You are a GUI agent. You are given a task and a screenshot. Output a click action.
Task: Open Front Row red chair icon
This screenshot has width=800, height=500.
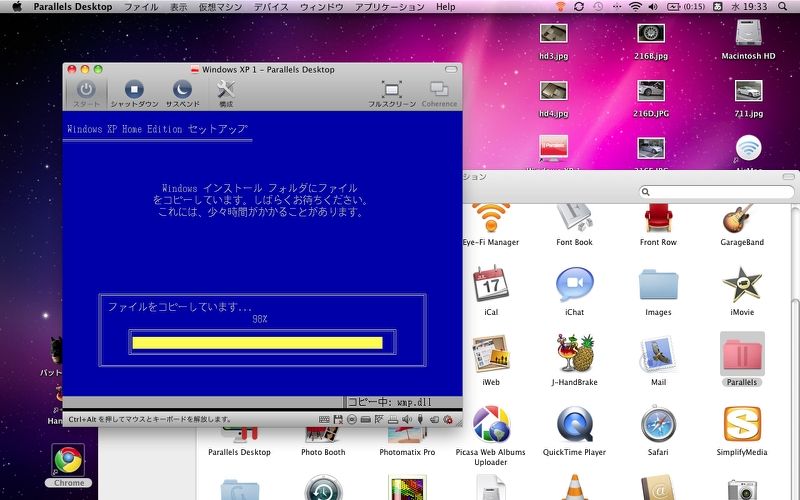(x=658, y=218)
